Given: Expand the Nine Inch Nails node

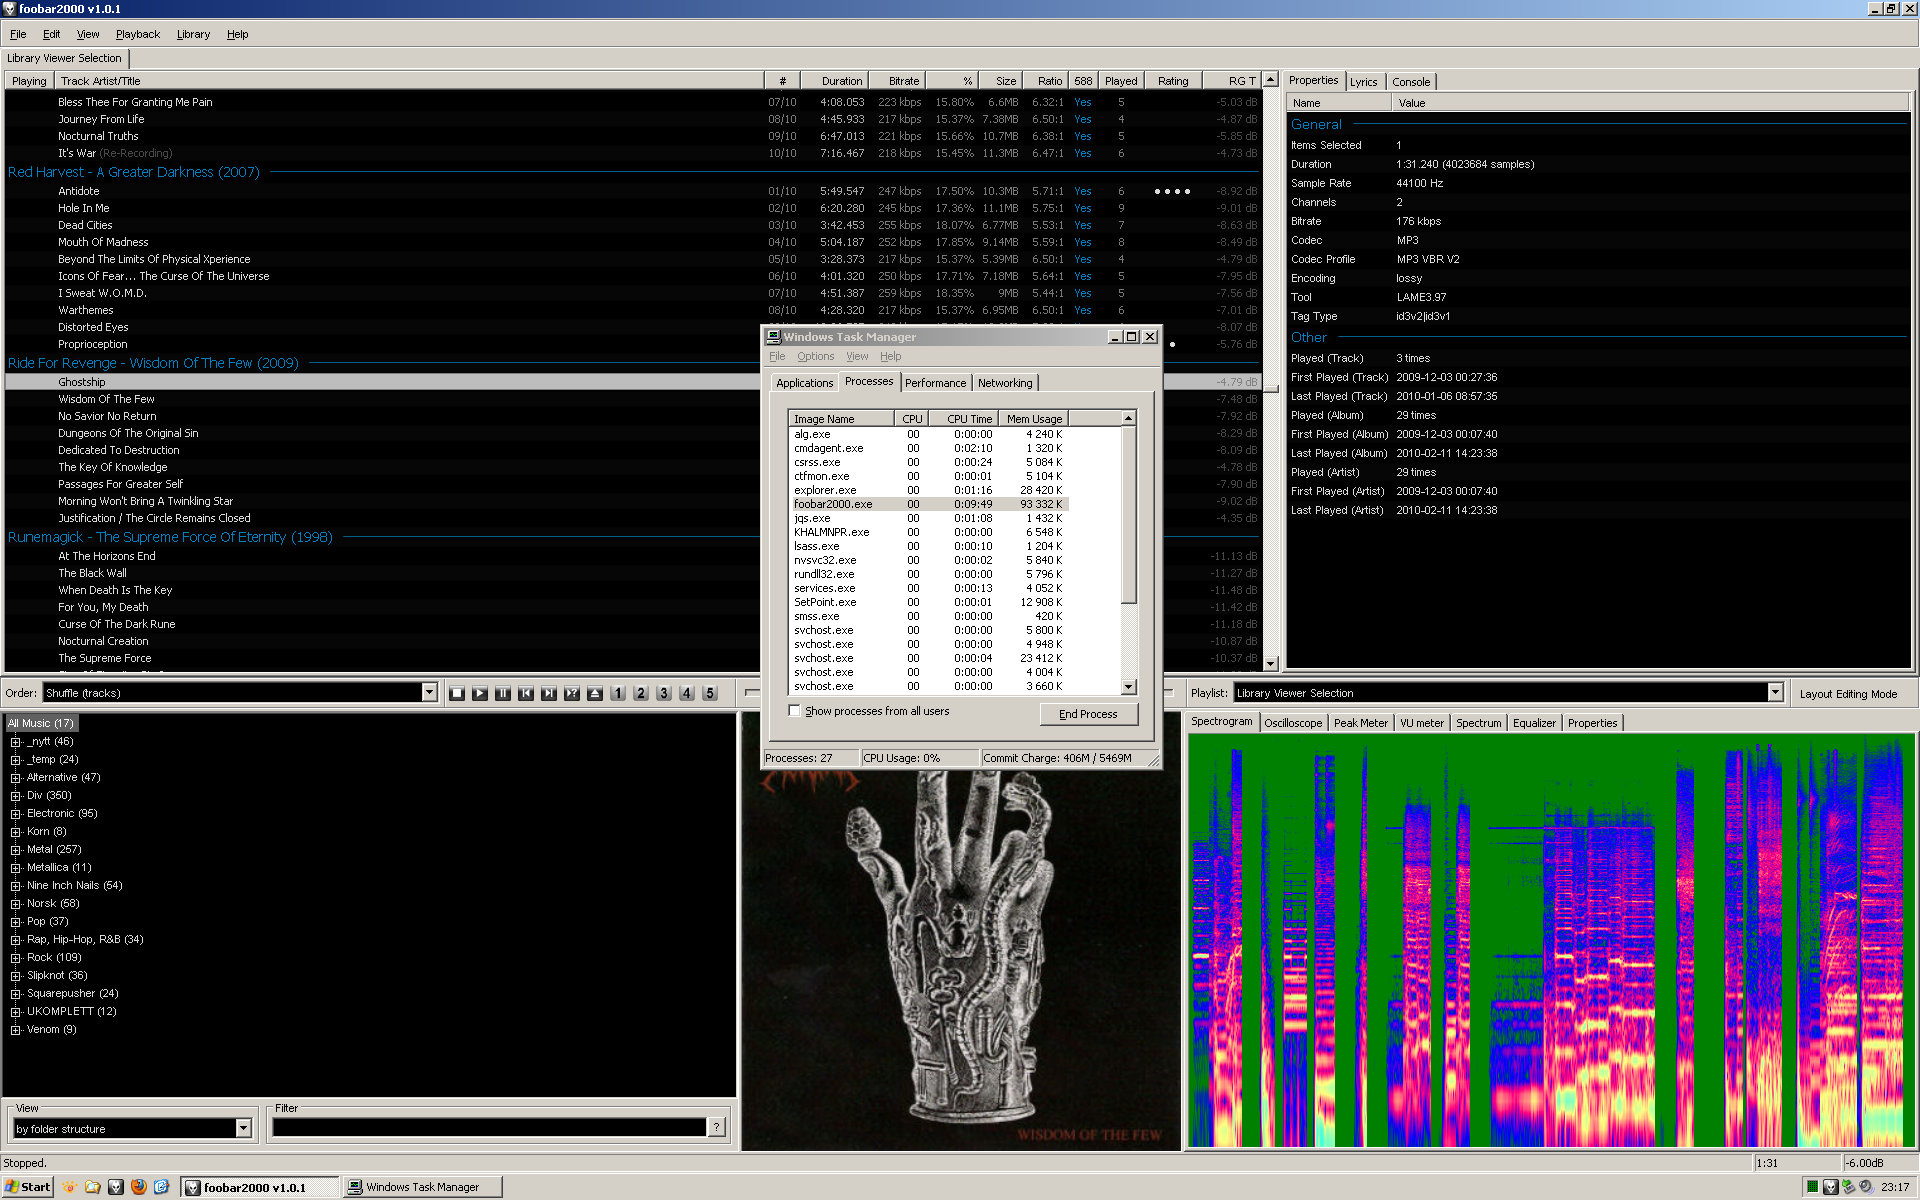Looking at the screenshot, I should coord(16,886).
